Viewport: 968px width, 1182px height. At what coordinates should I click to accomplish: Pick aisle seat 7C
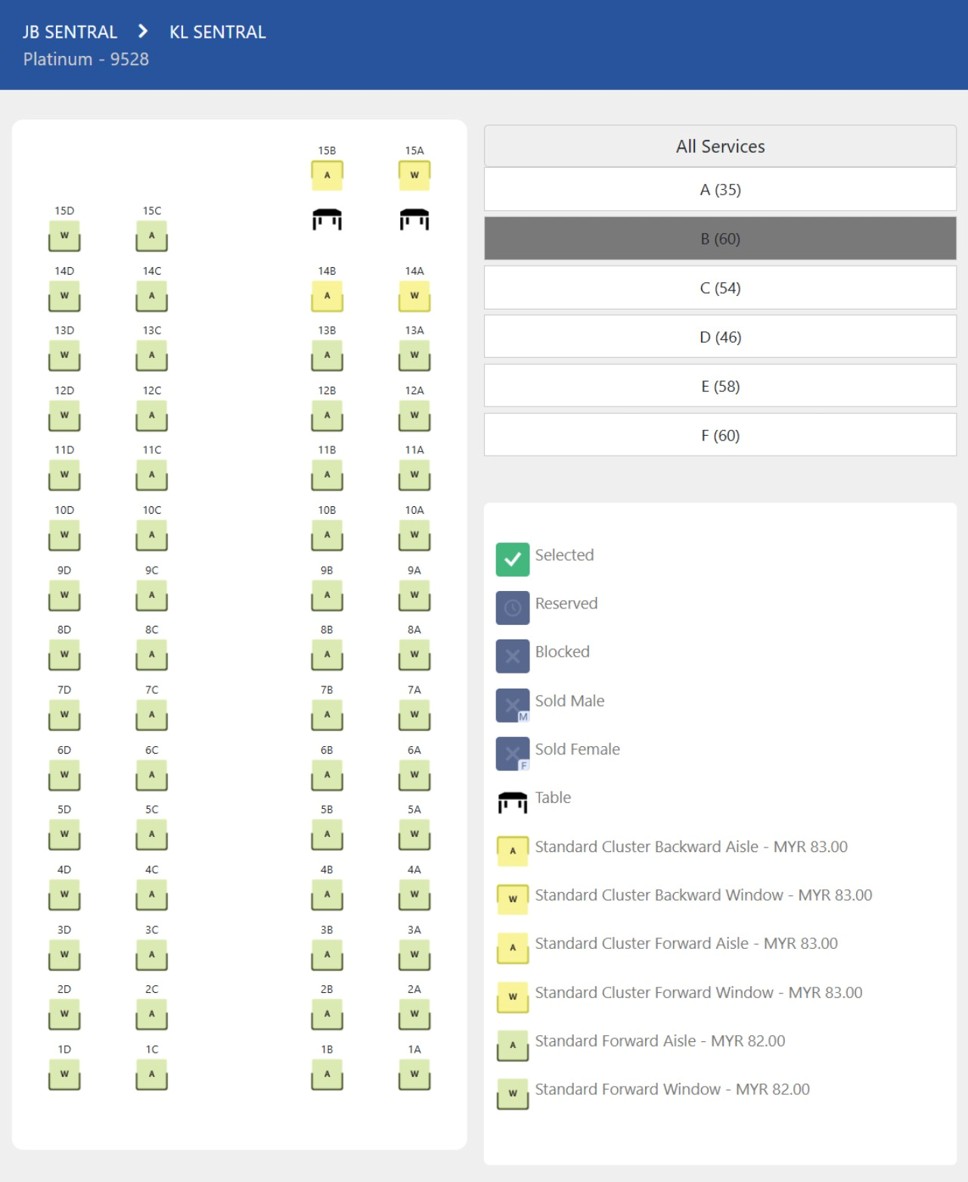pyautogui.click(x=151, y=715)
